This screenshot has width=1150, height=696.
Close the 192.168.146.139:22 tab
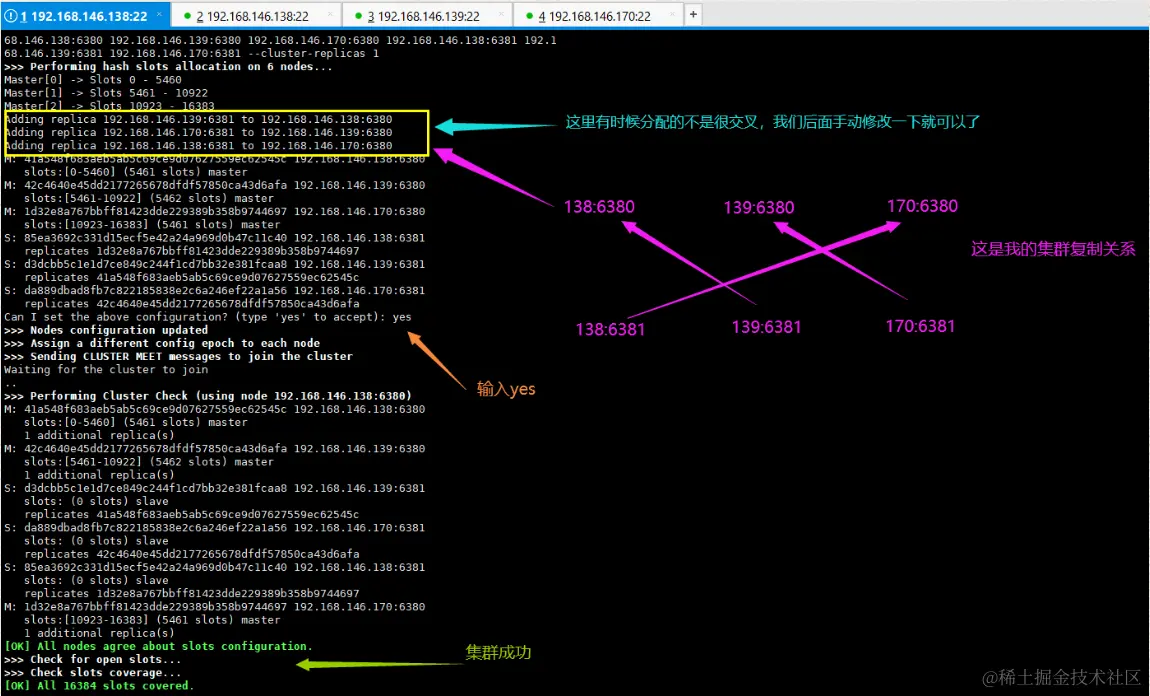(x=501, y=14)
